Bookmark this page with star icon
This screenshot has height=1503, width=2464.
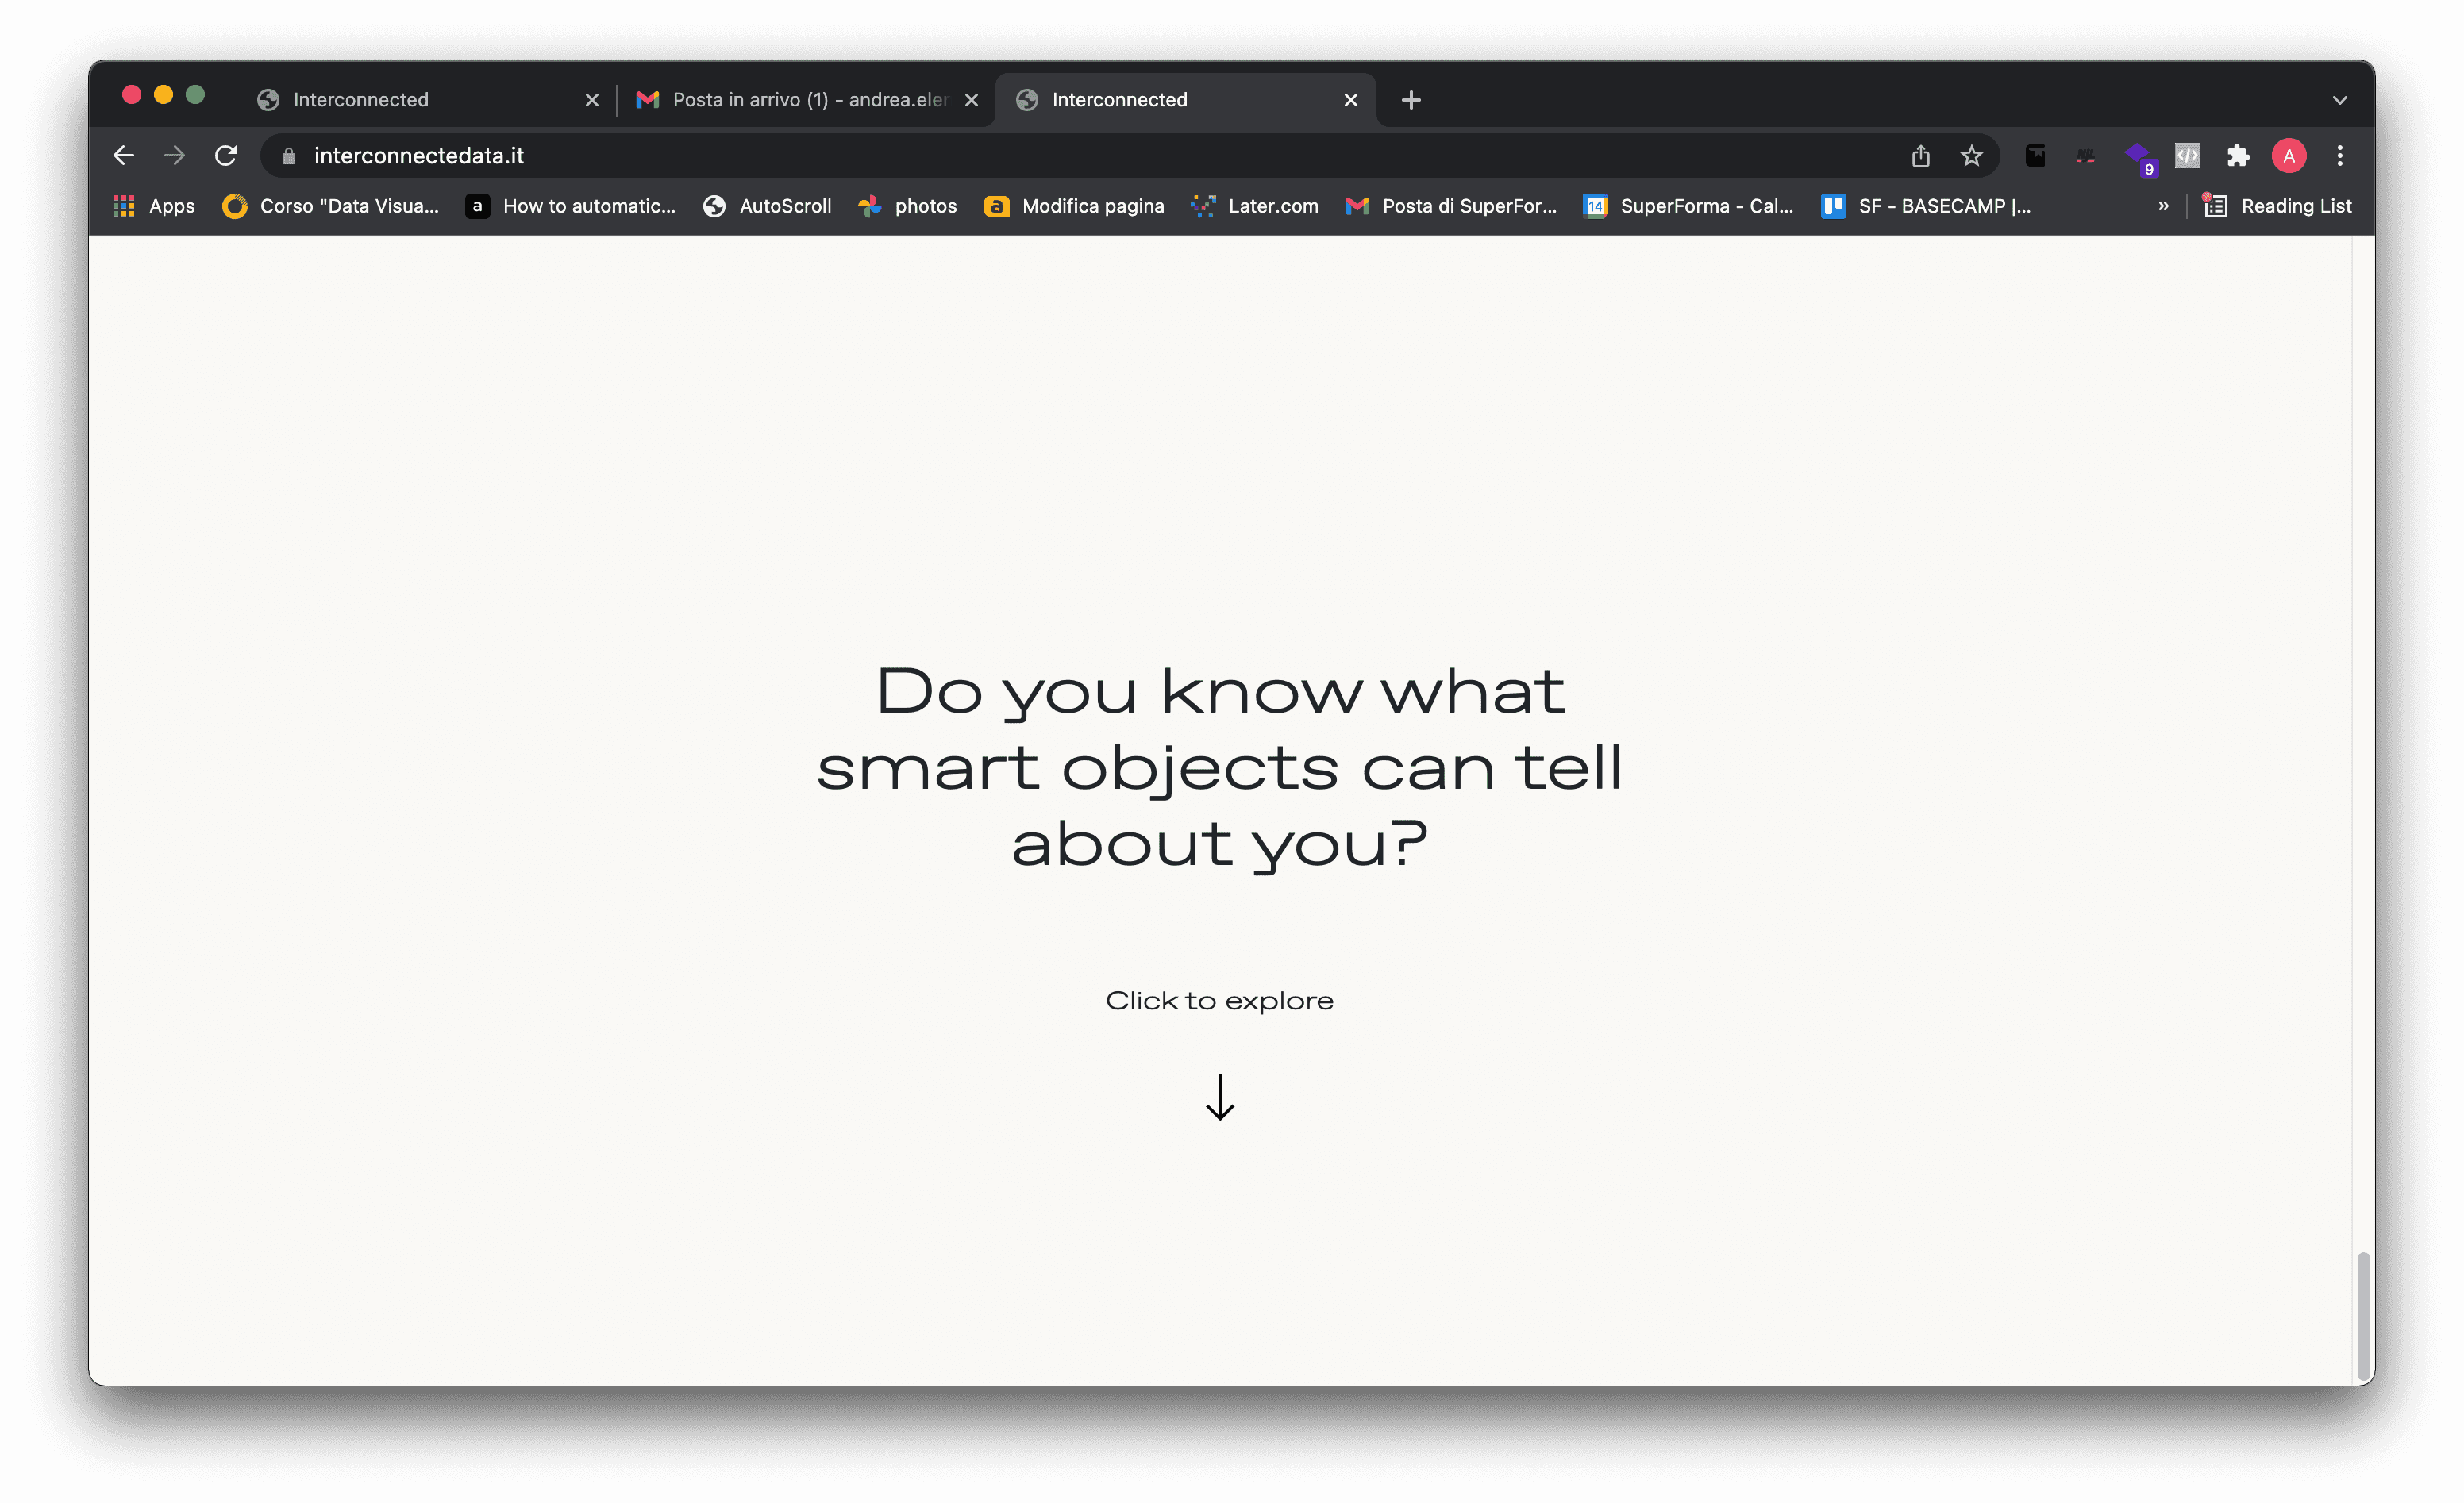pos(1971,156)
